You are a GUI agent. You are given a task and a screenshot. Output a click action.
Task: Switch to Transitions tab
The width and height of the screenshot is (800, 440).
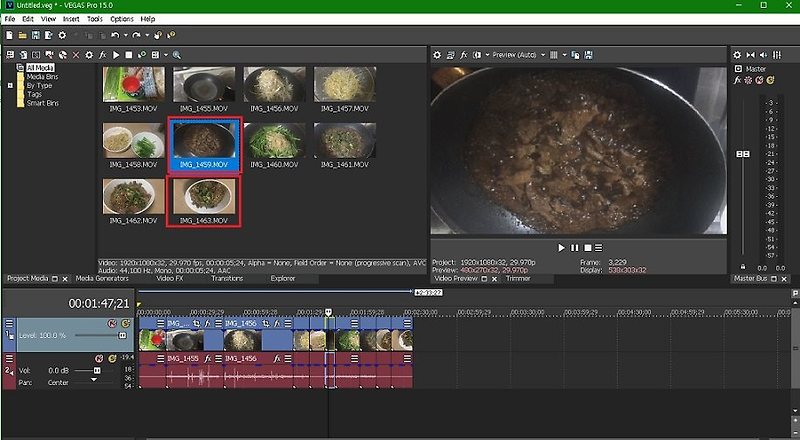227,278
